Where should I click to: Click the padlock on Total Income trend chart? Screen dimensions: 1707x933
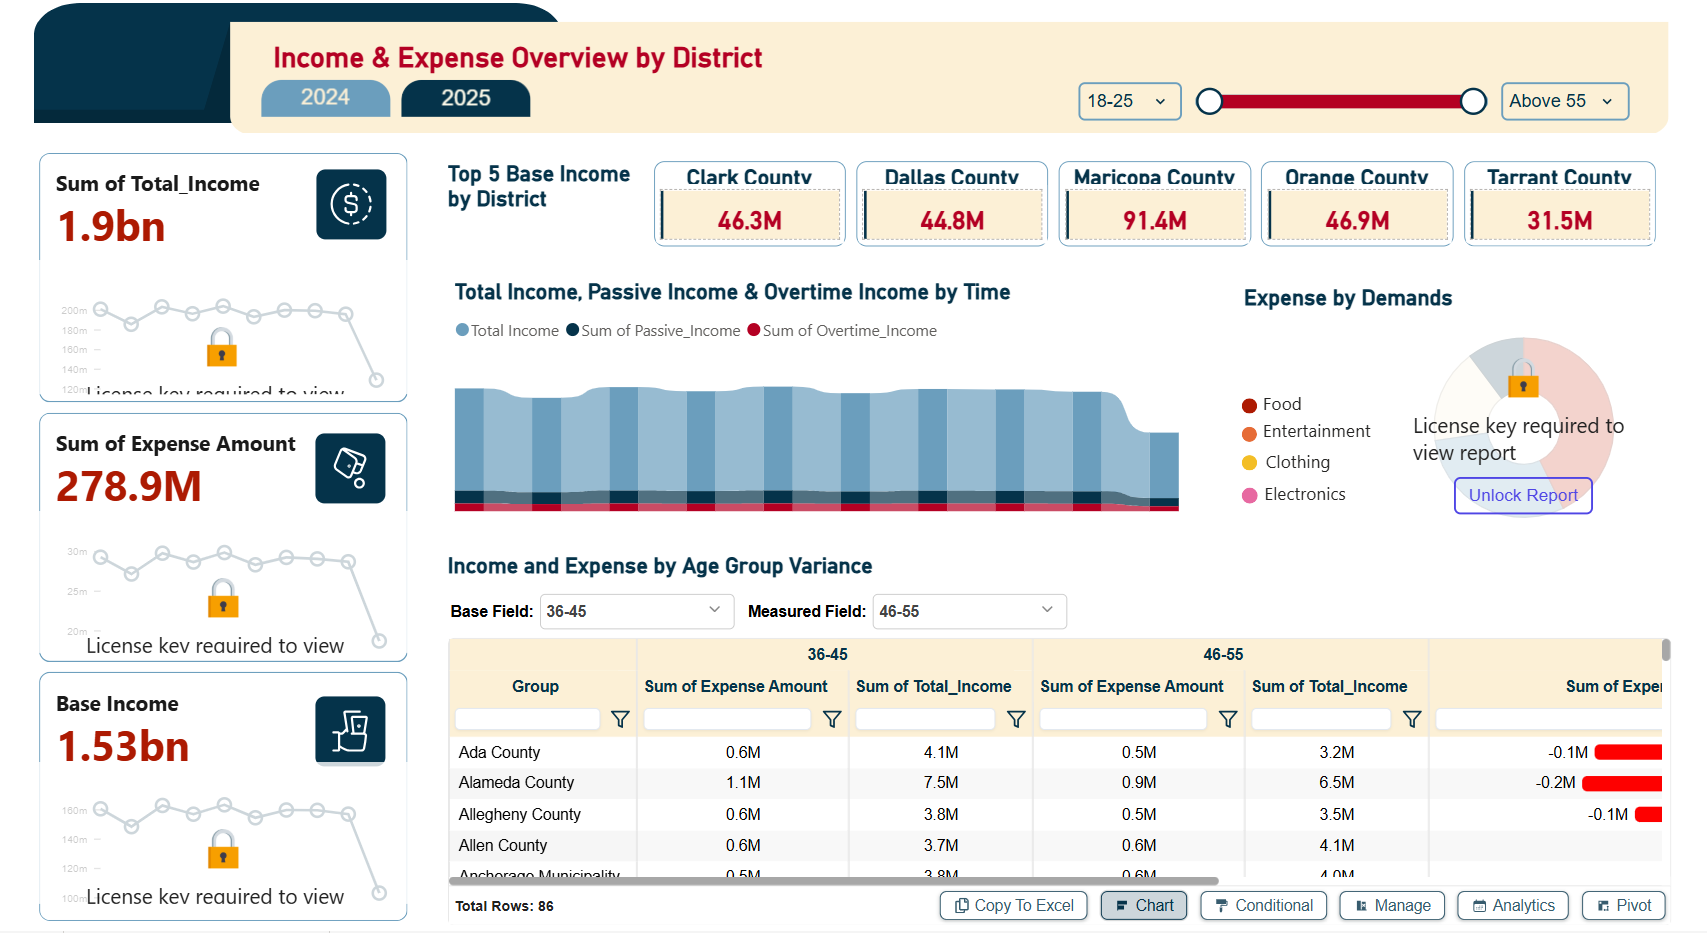click(x=222, y=347)
